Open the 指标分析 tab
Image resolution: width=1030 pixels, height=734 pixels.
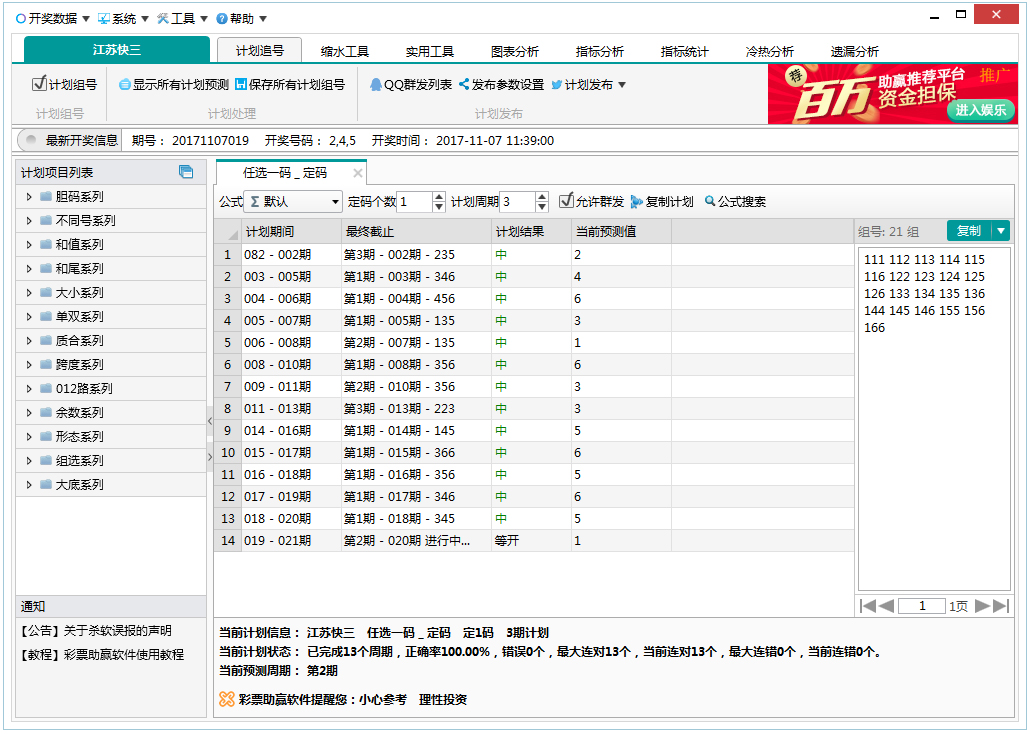pos(599,51)
